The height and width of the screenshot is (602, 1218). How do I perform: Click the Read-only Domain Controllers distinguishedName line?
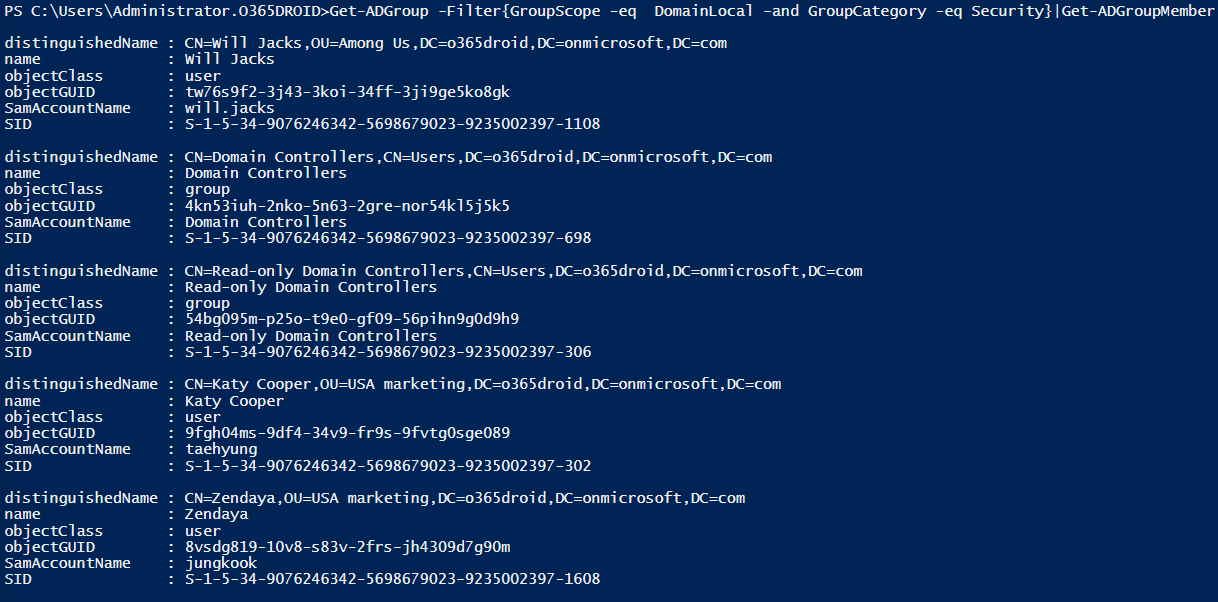click(523, 271)
